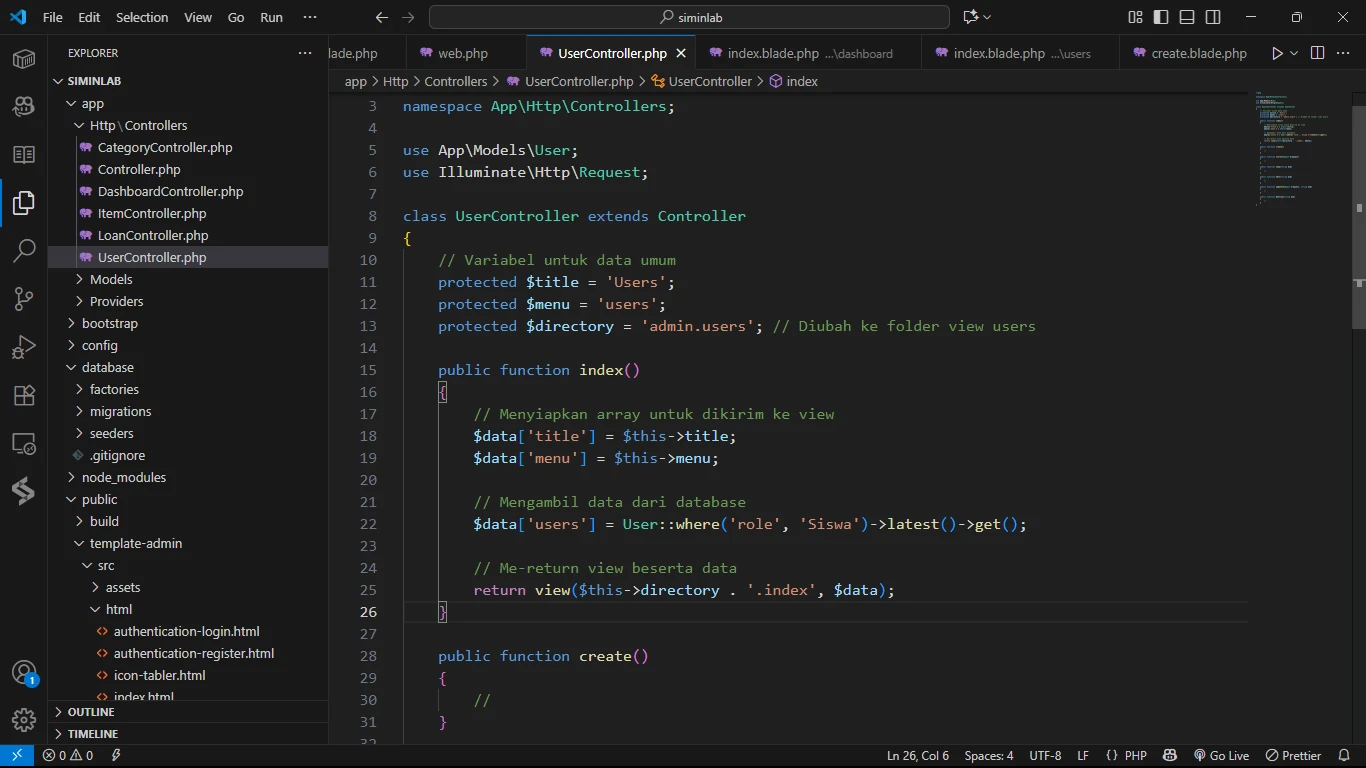Image resolution: width=1366 pixels, height=768 pixels.
Task: Expand the Models folder
Action: coord(111,279)
